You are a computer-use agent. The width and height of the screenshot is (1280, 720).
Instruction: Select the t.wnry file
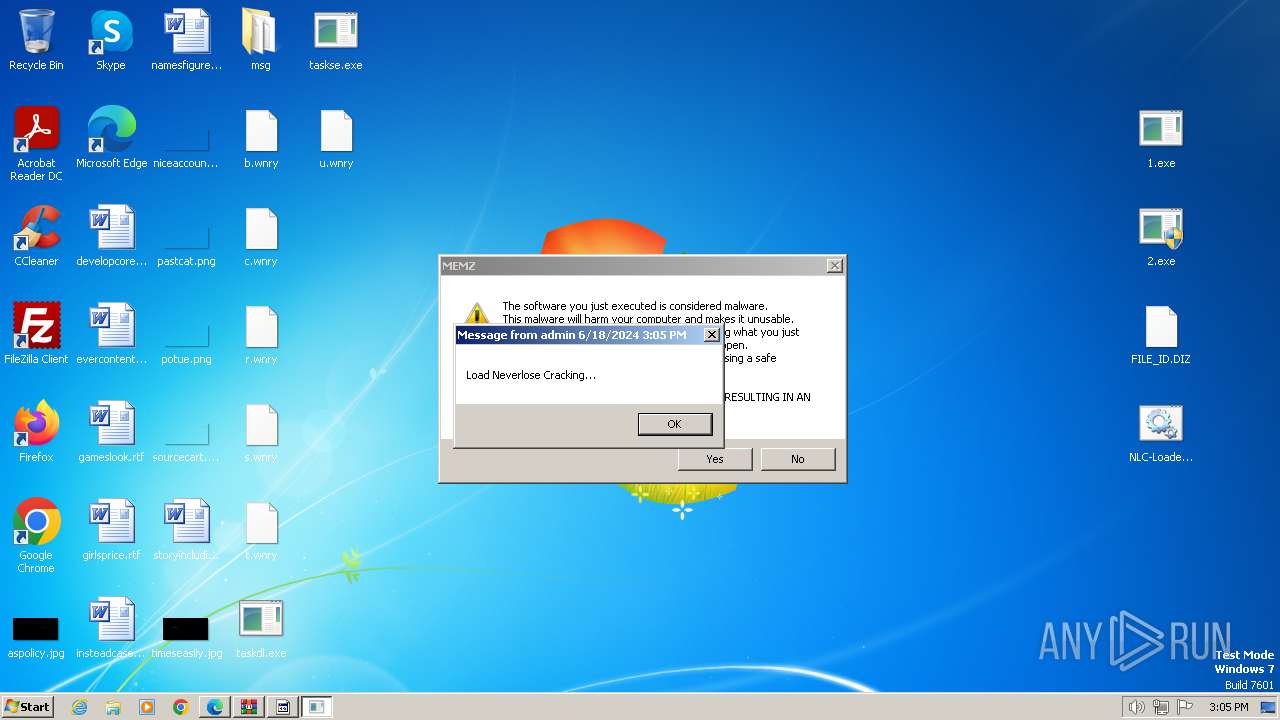coord(261,530)
